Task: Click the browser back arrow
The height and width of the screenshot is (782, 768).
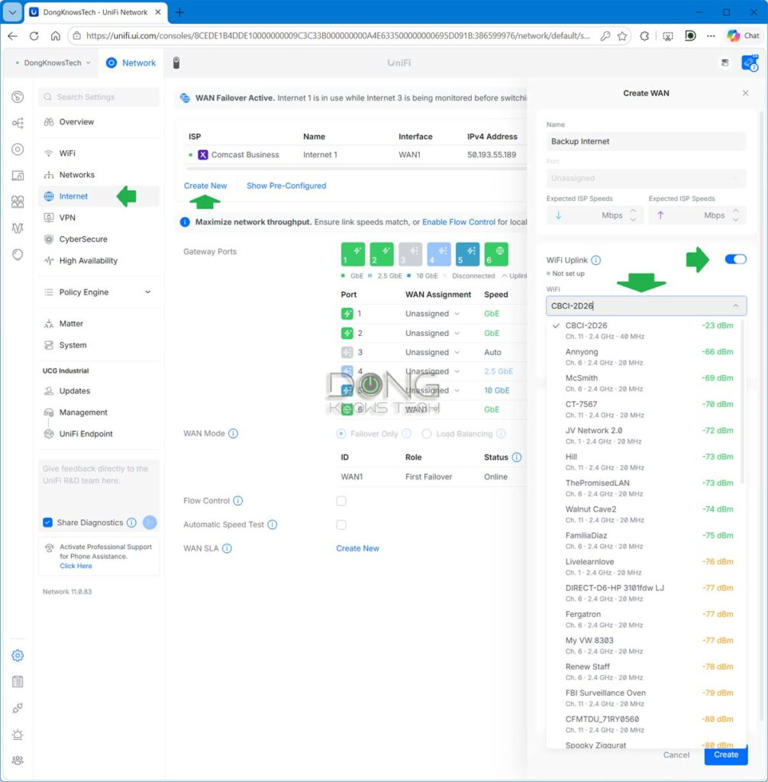Action: (x=13, y=36)
